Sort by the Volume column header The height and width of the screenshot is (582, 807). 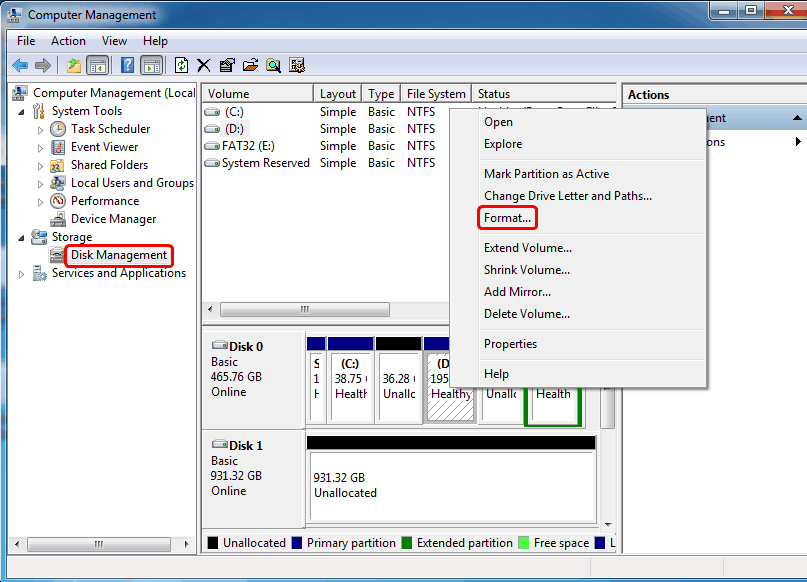258,94
